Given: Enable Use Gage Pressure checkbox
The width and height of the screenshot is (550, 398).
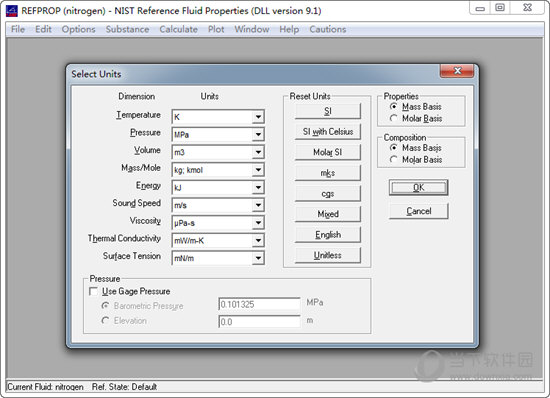Looking at the screenshot, I should tap(93, 291).
